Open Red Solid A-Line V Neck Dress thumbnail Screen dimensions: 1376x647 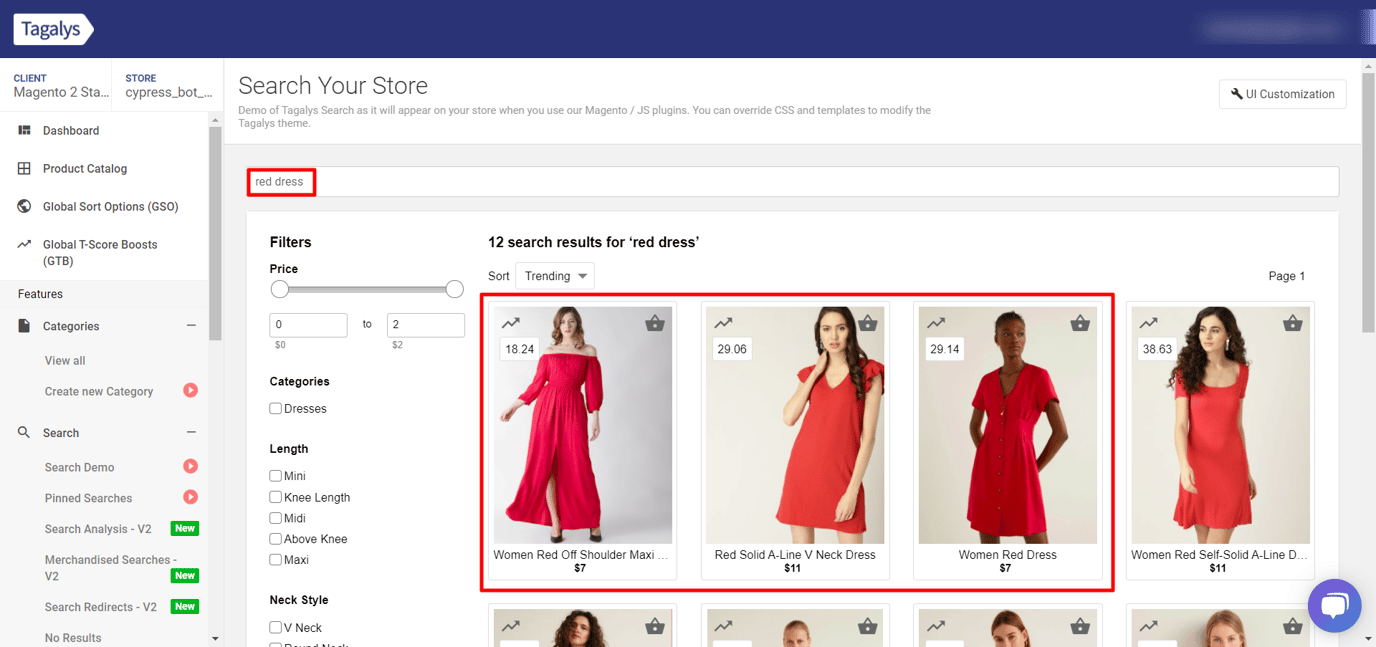(x=795, y=426)
